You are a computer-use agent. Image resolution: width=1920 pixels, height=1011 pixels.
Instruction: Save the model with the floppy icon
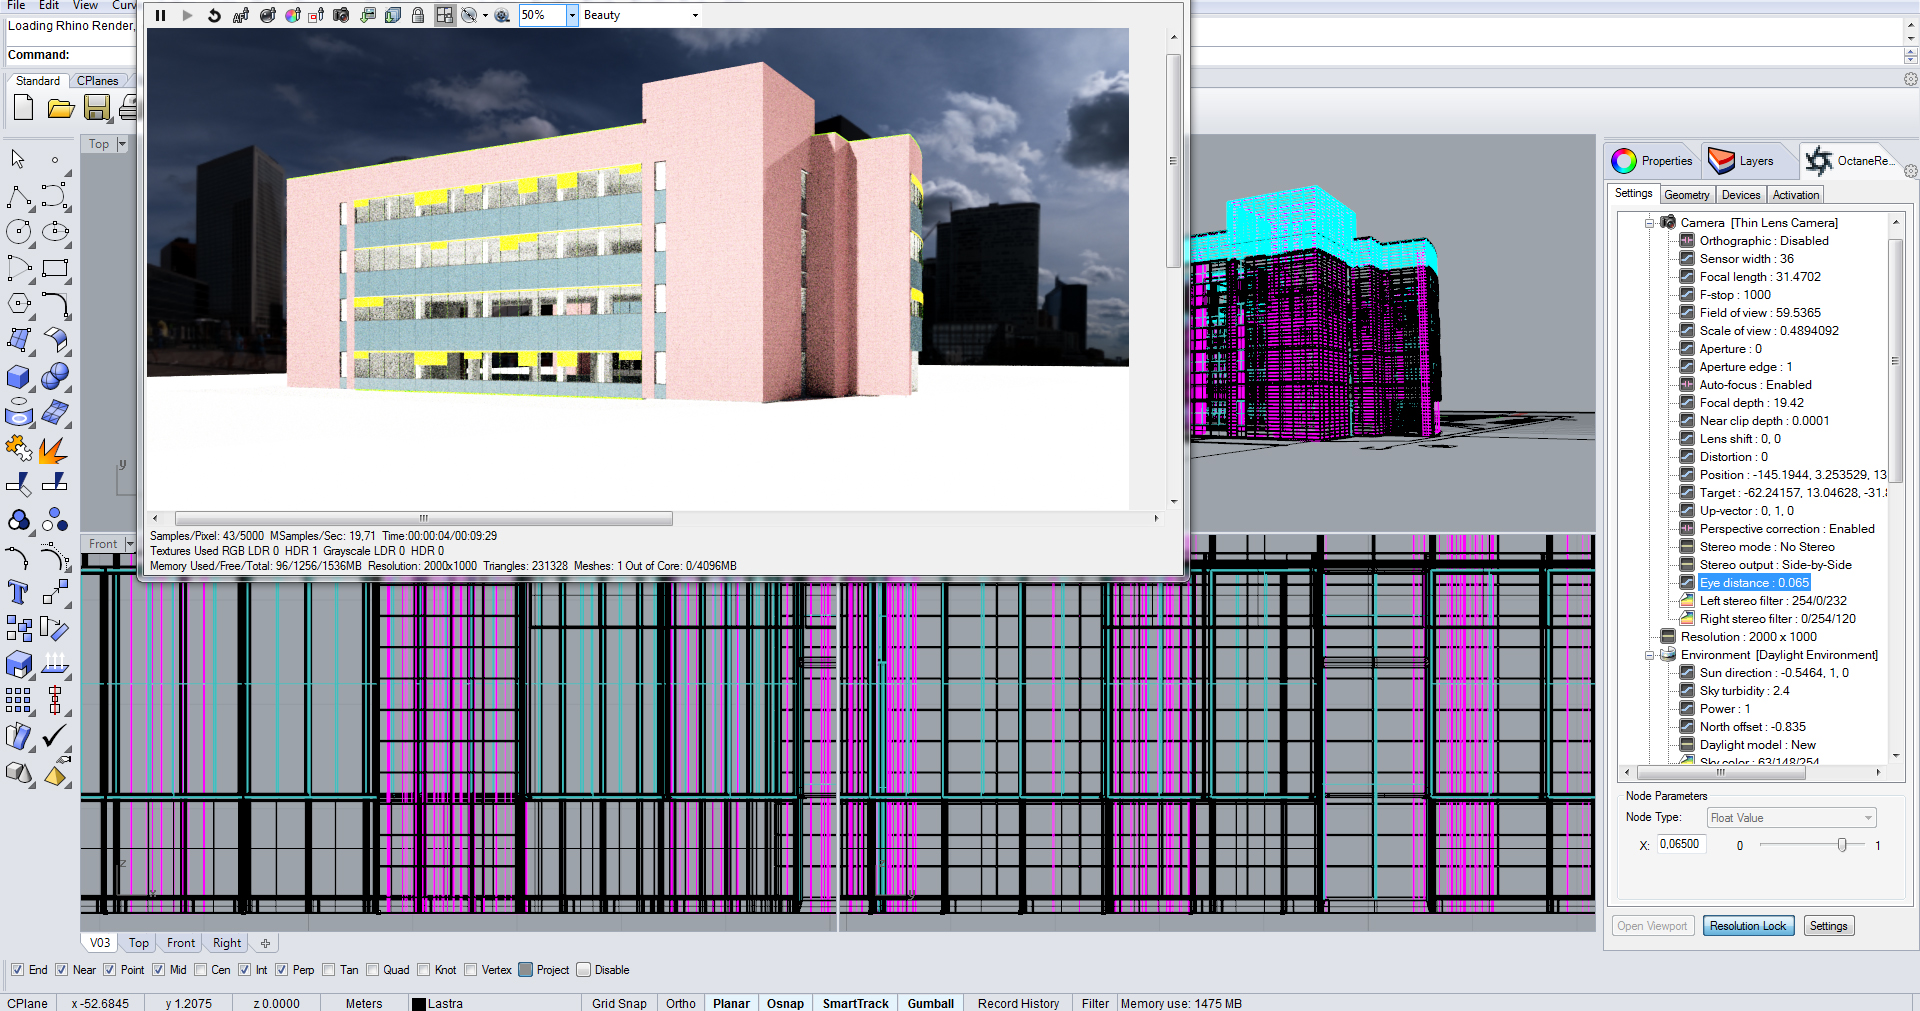[97, 108]
